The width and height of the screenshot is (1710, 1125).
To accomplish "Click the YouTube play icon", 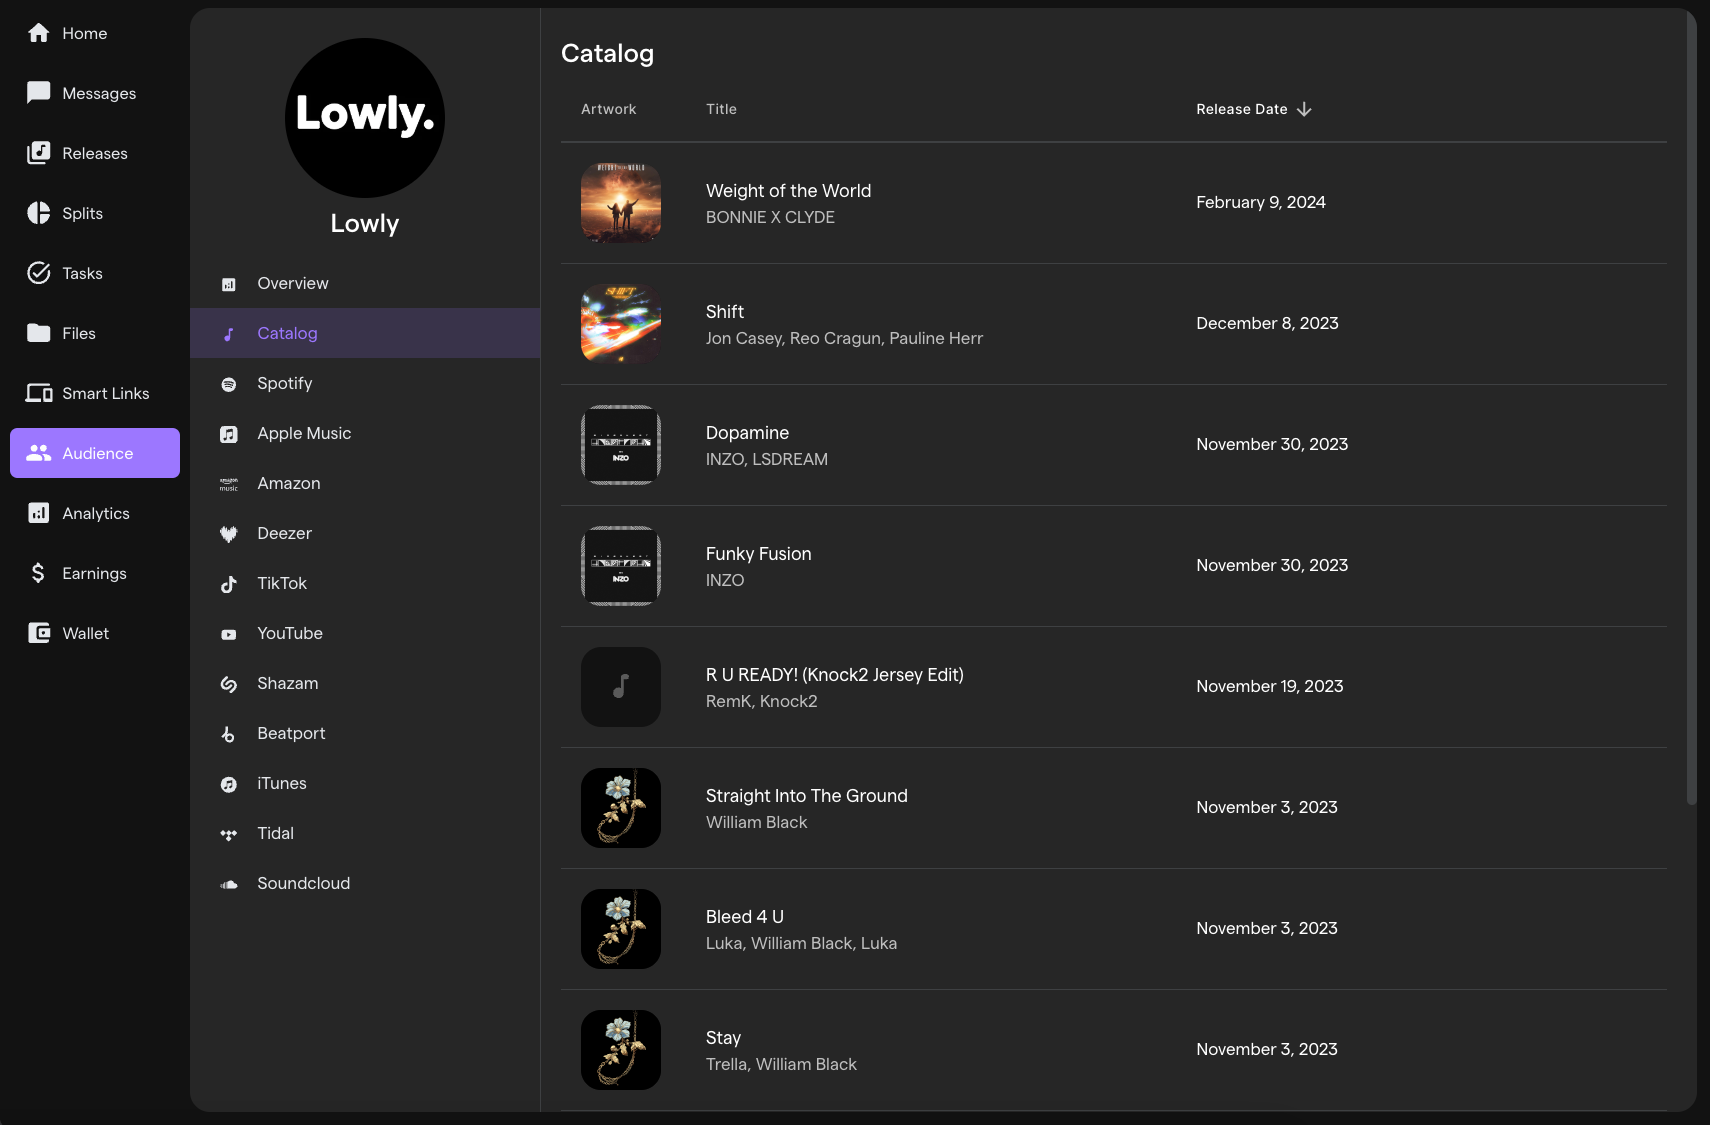I will click(x=229, y=634).
